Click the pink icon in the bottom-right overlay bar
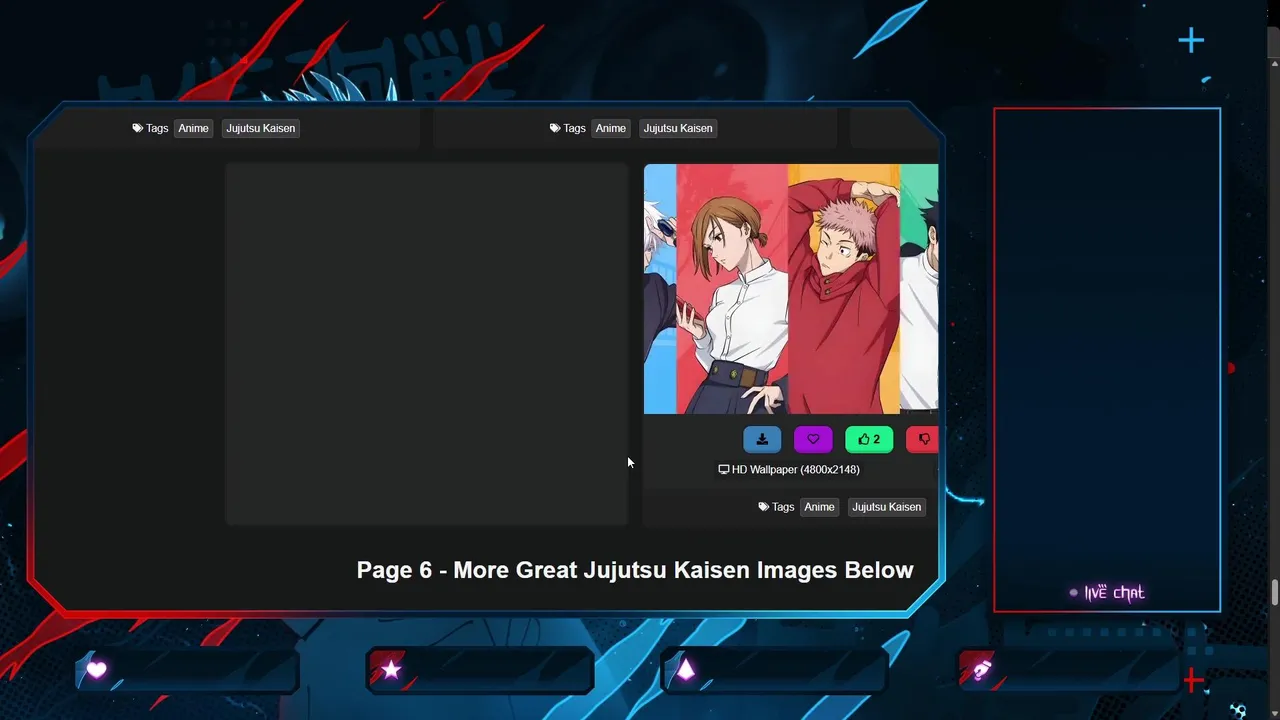1280x720 pixels. pos(982,670)
